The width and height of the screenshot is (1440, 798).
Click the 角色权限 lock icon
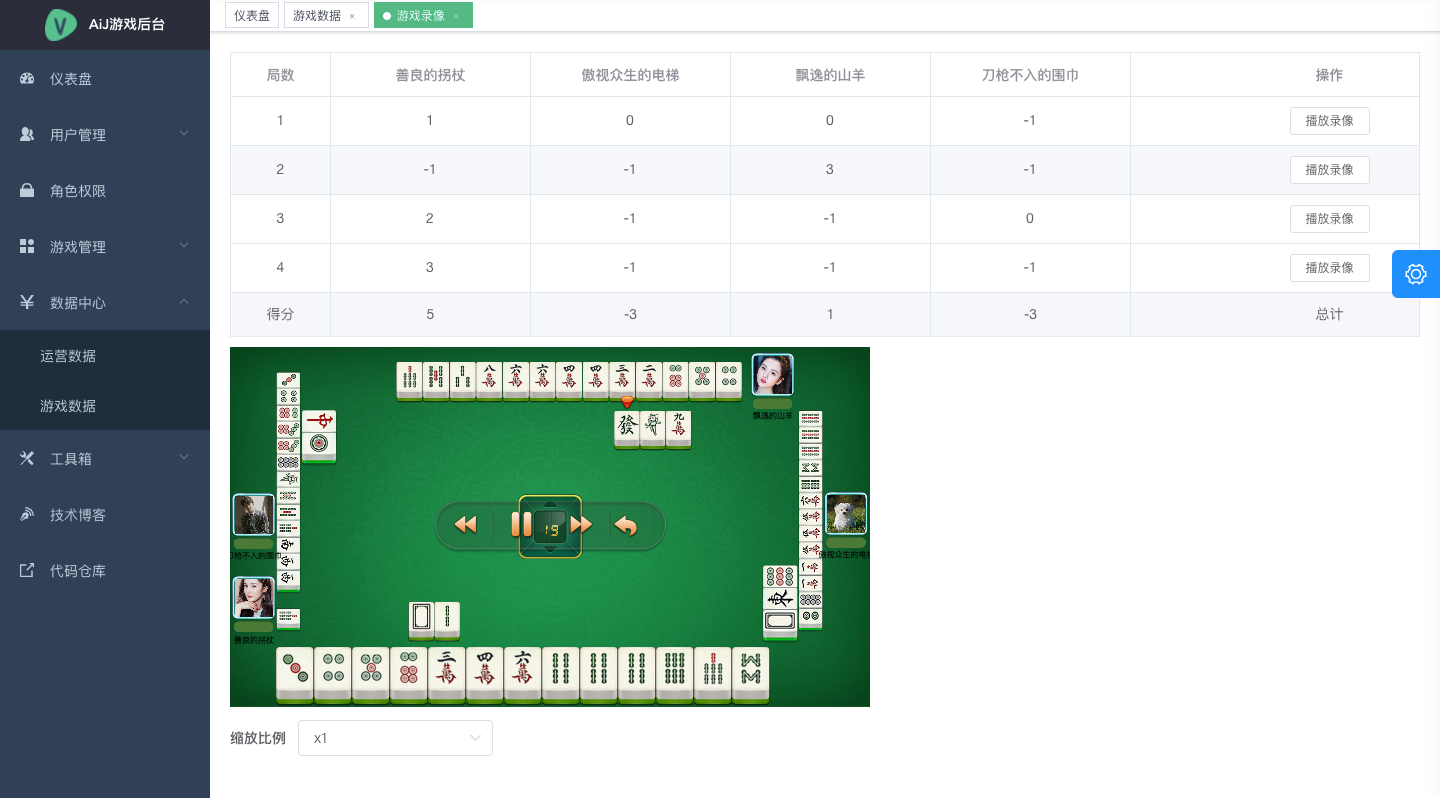(28, 191)
